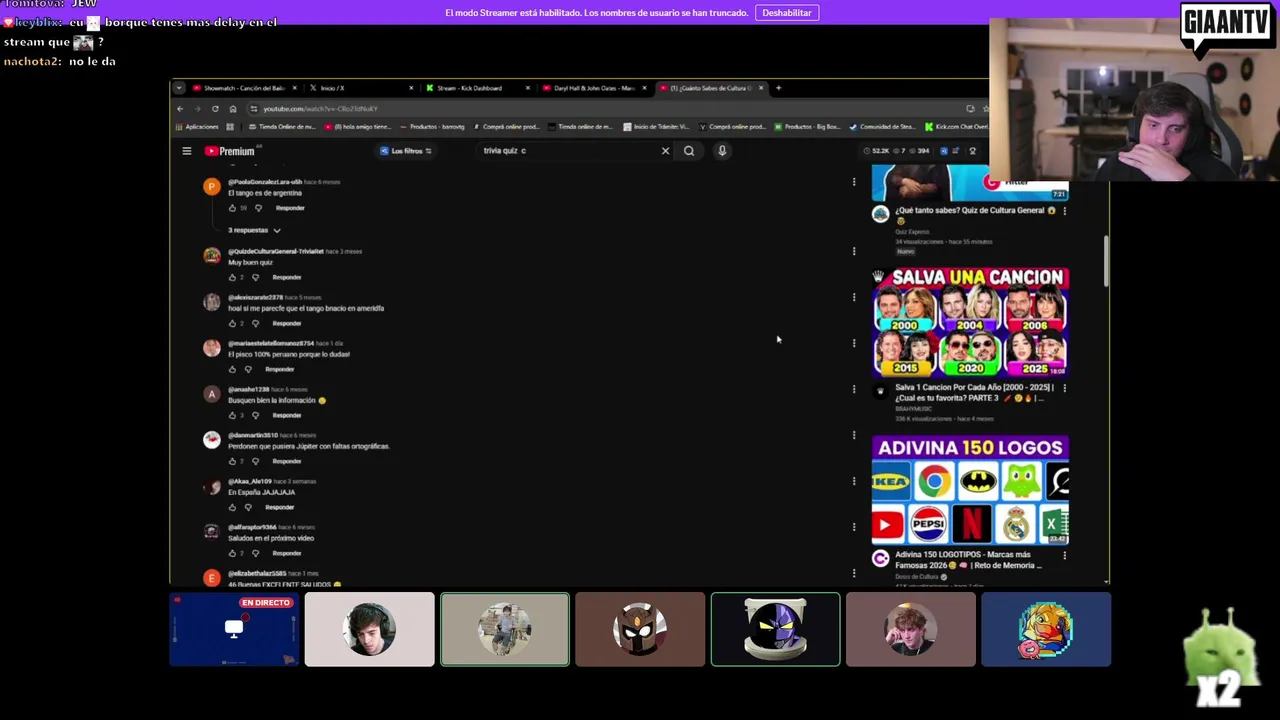Reply to "Muy buen quiz" comment
The height and width of the screenshot is (720, 1280).
287,277
